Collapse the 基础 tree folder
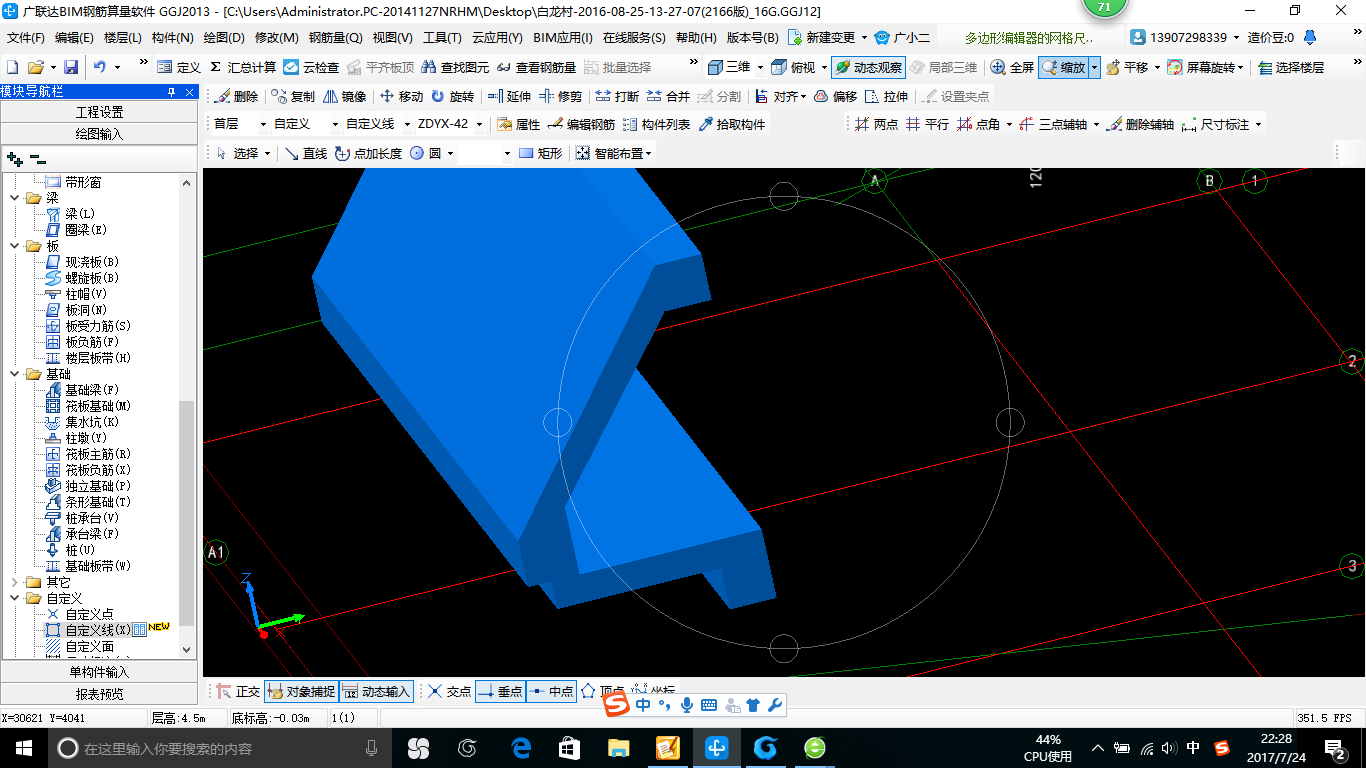Viewport: 1366px width, 768px height. click(x=14, y=374)
